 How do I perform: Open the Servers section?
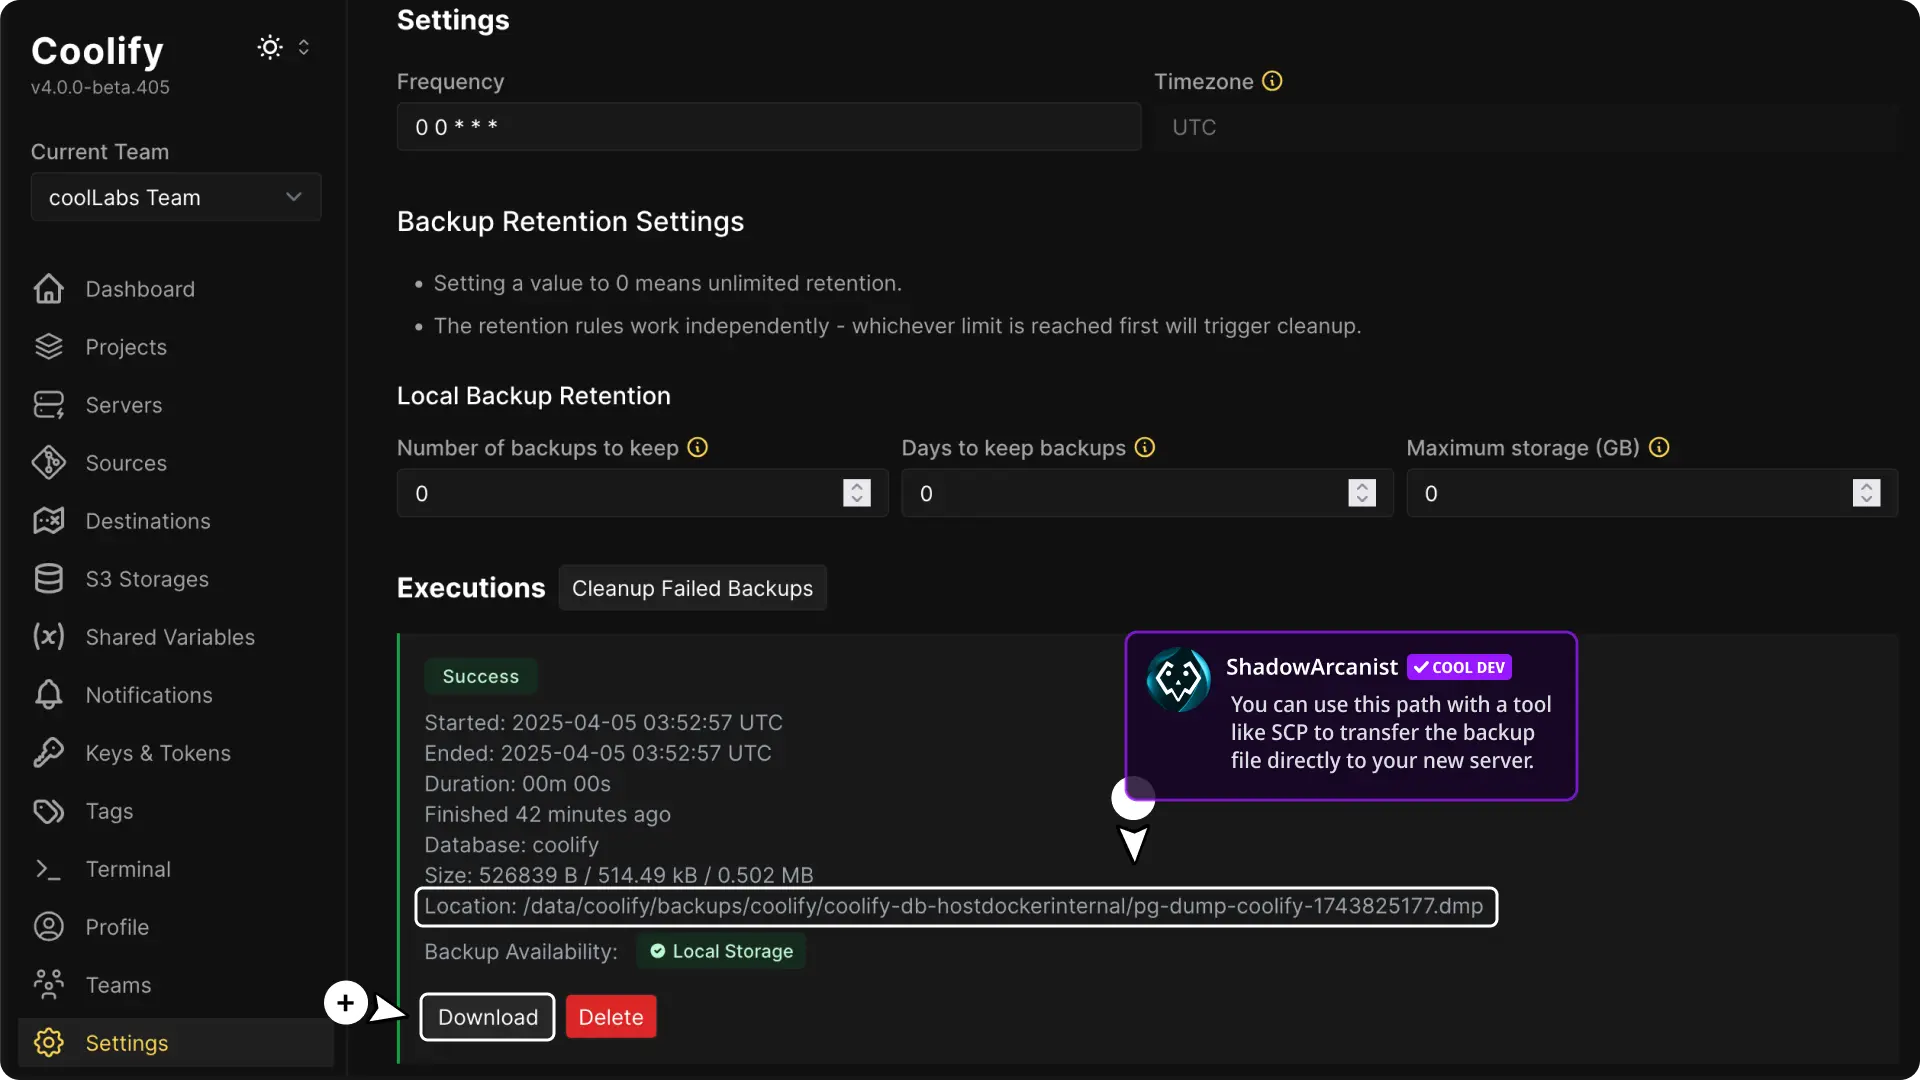tap(123, 405)
